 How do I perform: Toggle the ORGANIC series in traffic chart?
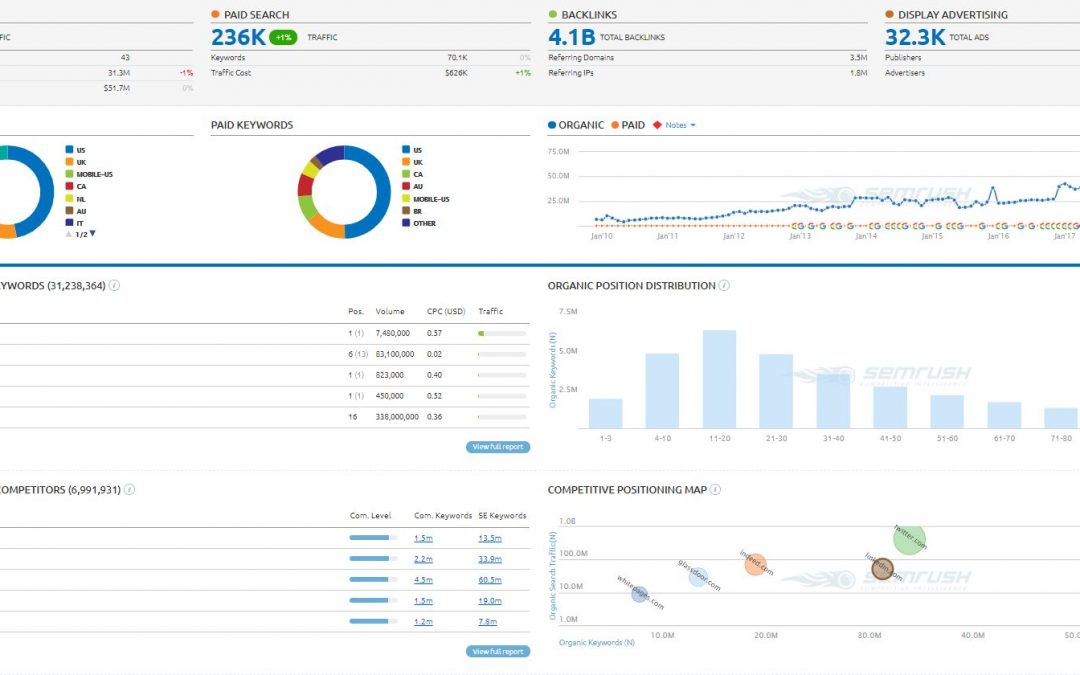pyautogui.click(x=576, y=125)
